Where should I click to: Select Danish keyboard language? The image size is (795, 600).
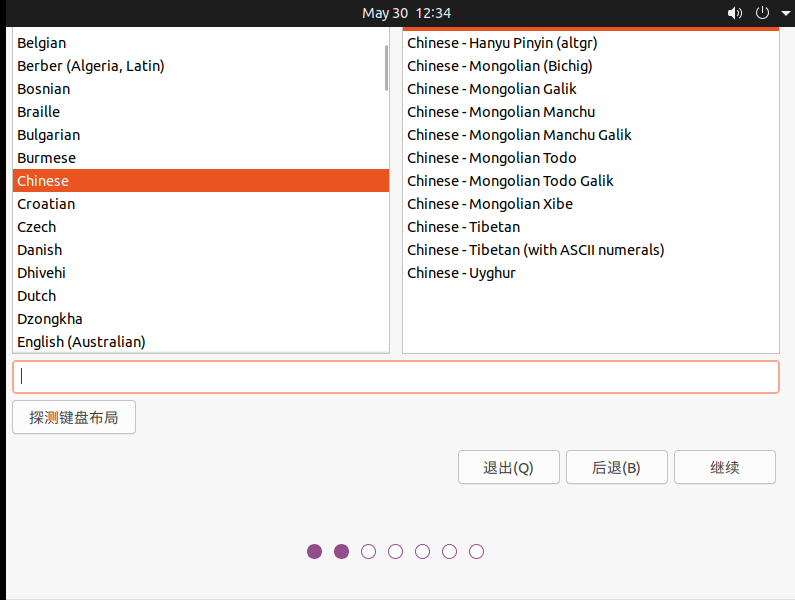click(40, 250)
